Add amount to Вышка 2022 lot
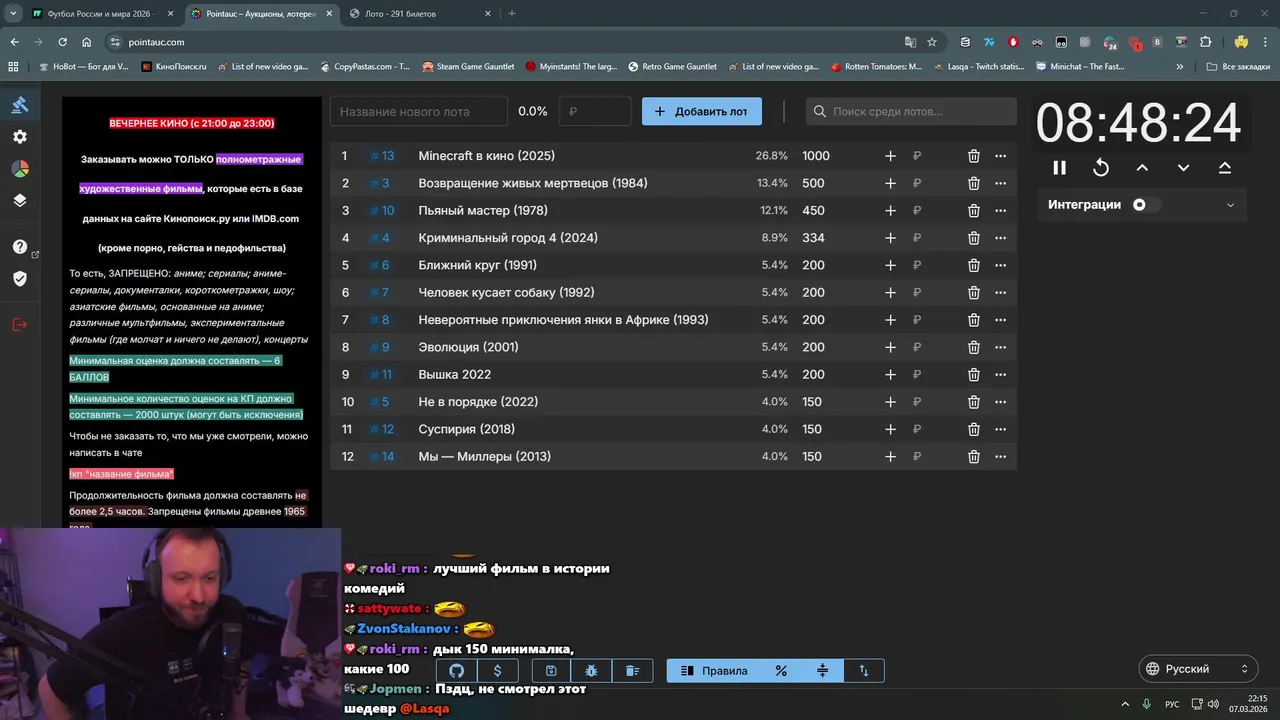Image resolution: width=1280 pixels, height=720 pixels. pos(890,375)
